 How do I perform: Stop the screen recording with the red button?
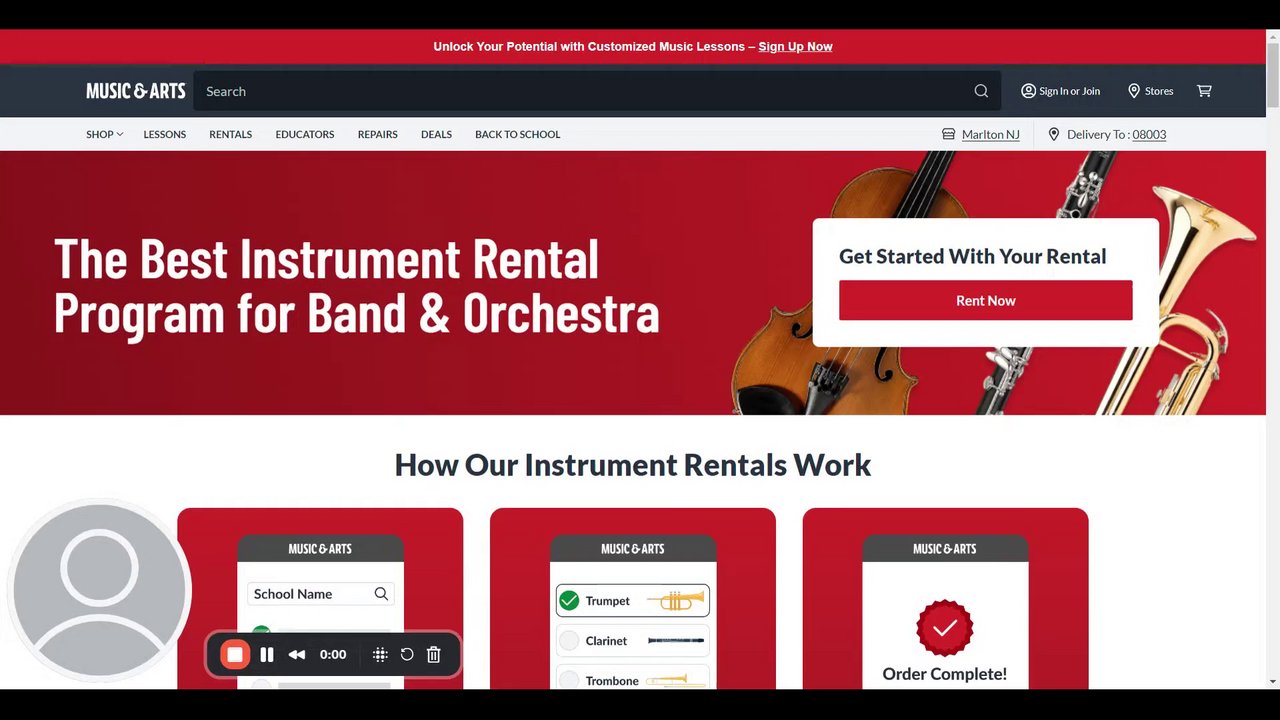pyautogui.click(x=235, y=655)
